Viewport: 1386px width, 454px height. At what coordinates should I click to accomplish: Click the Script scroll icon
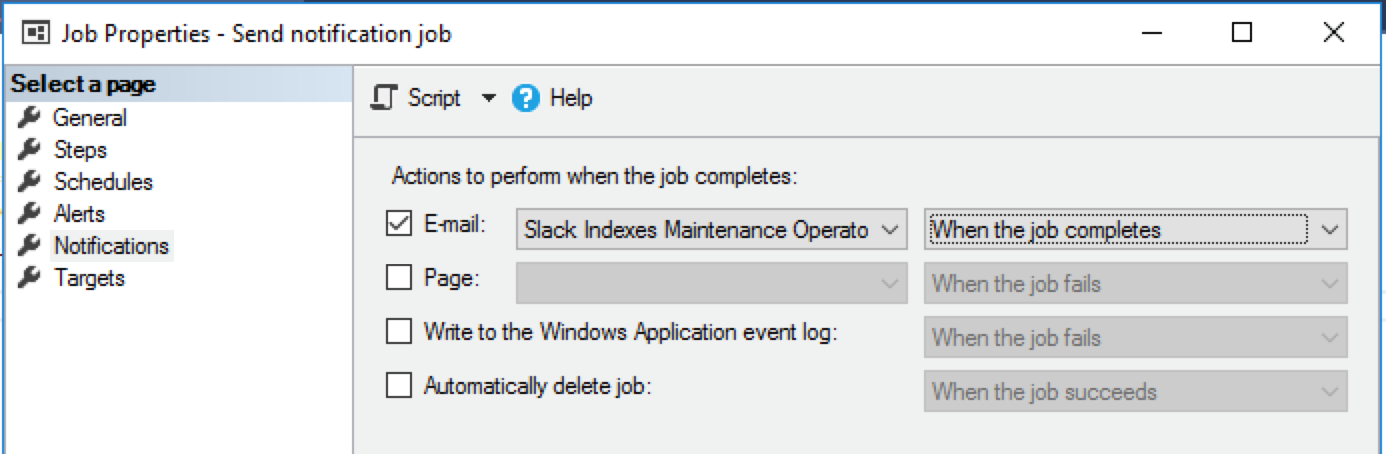(x=383, y=98)
